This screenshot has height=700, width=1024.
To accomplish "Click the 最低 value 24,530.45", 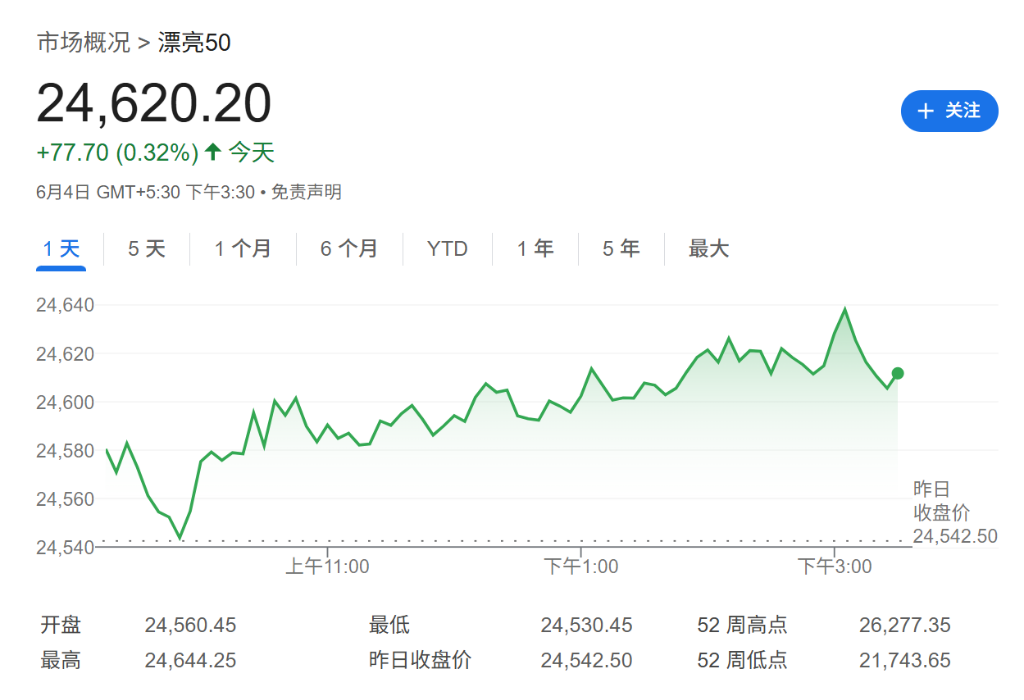I will tap(586, 626).
